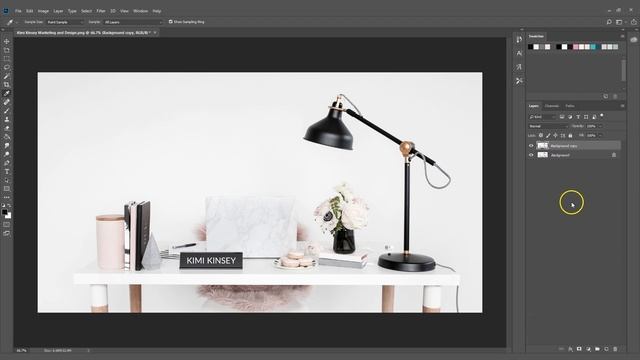Image resolution: width=640 pixels, height=360 pixels.
Task: Open the workspace switcher dropdown
Action: pyautogui.click(x=620, y=22)
